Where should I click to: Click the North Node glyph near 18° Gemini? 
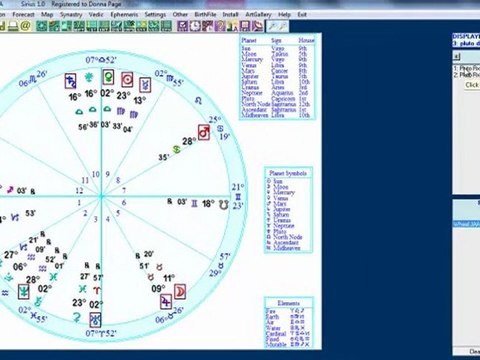[224, 205]
